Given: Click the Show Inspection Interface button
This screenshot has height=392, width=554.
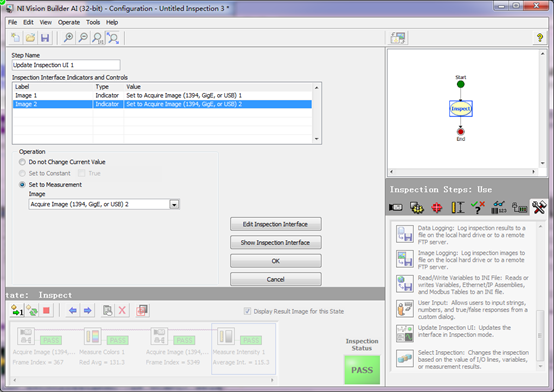Looking at the screenshot, I should (276, 242).
